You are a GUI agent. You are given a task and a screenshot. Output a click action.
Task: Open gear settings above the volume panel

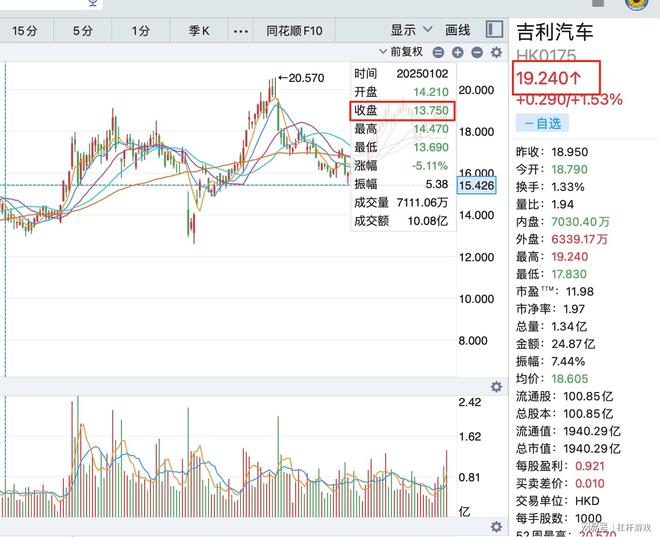pyautogui.click(x=497, y=387)
